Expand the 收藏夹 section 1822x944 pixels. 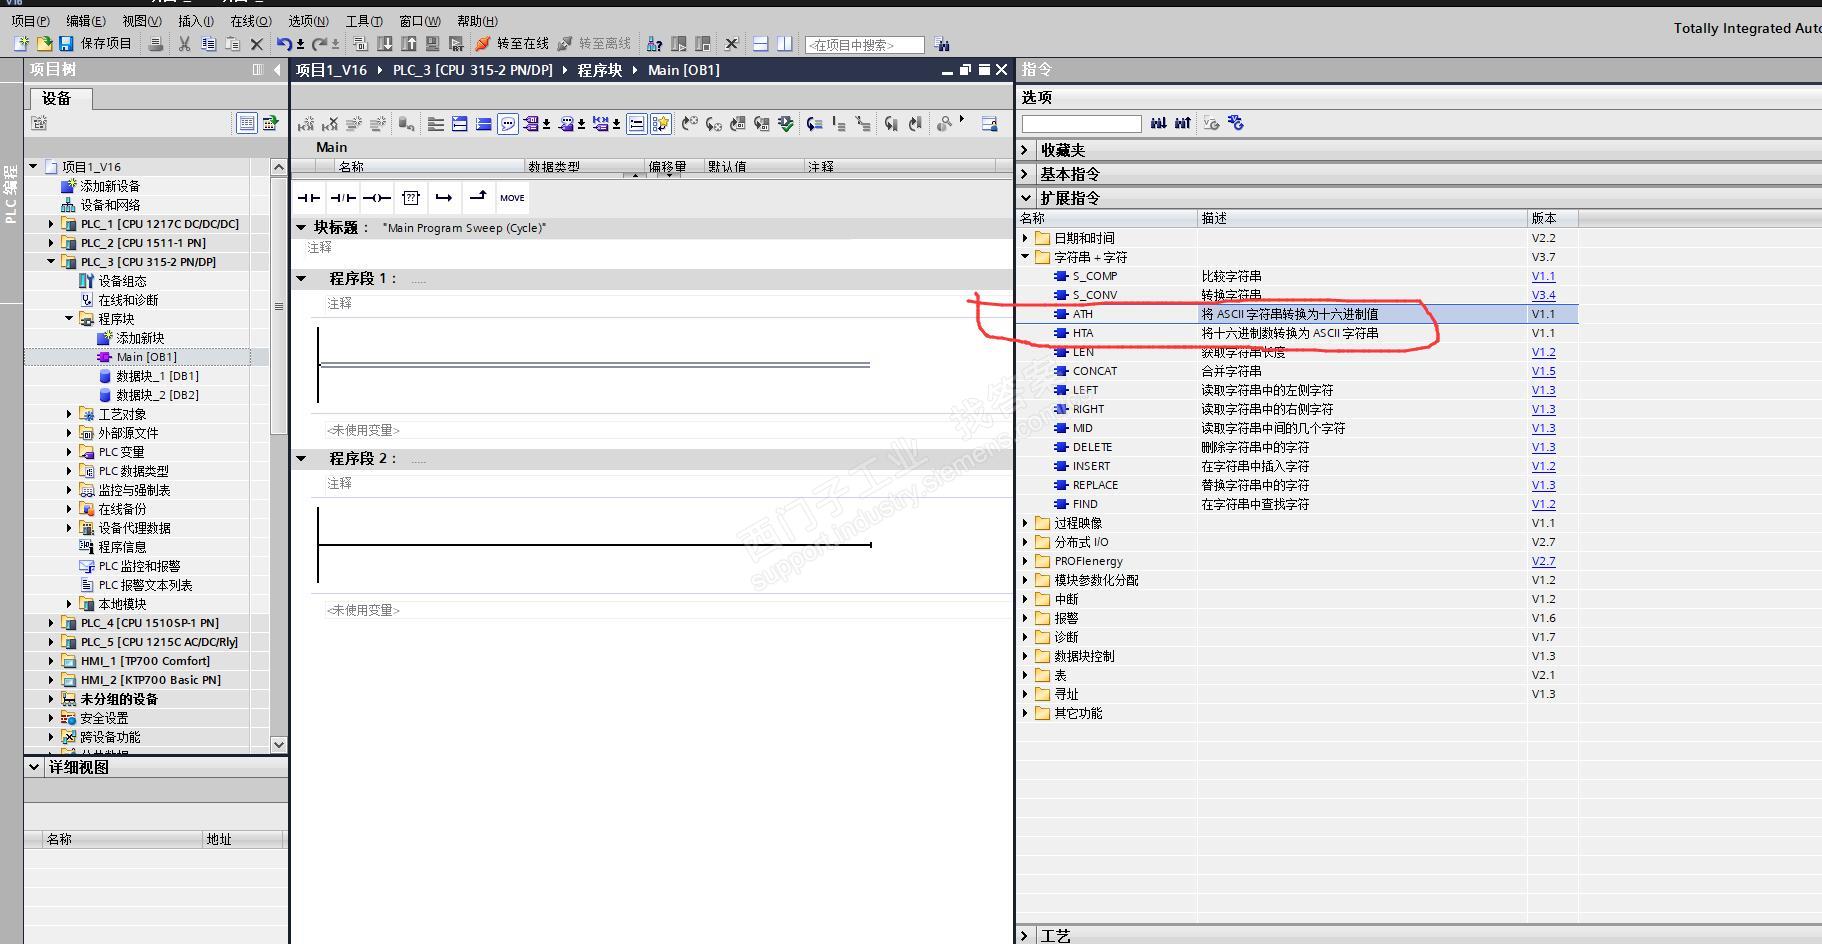point(1025,150)
